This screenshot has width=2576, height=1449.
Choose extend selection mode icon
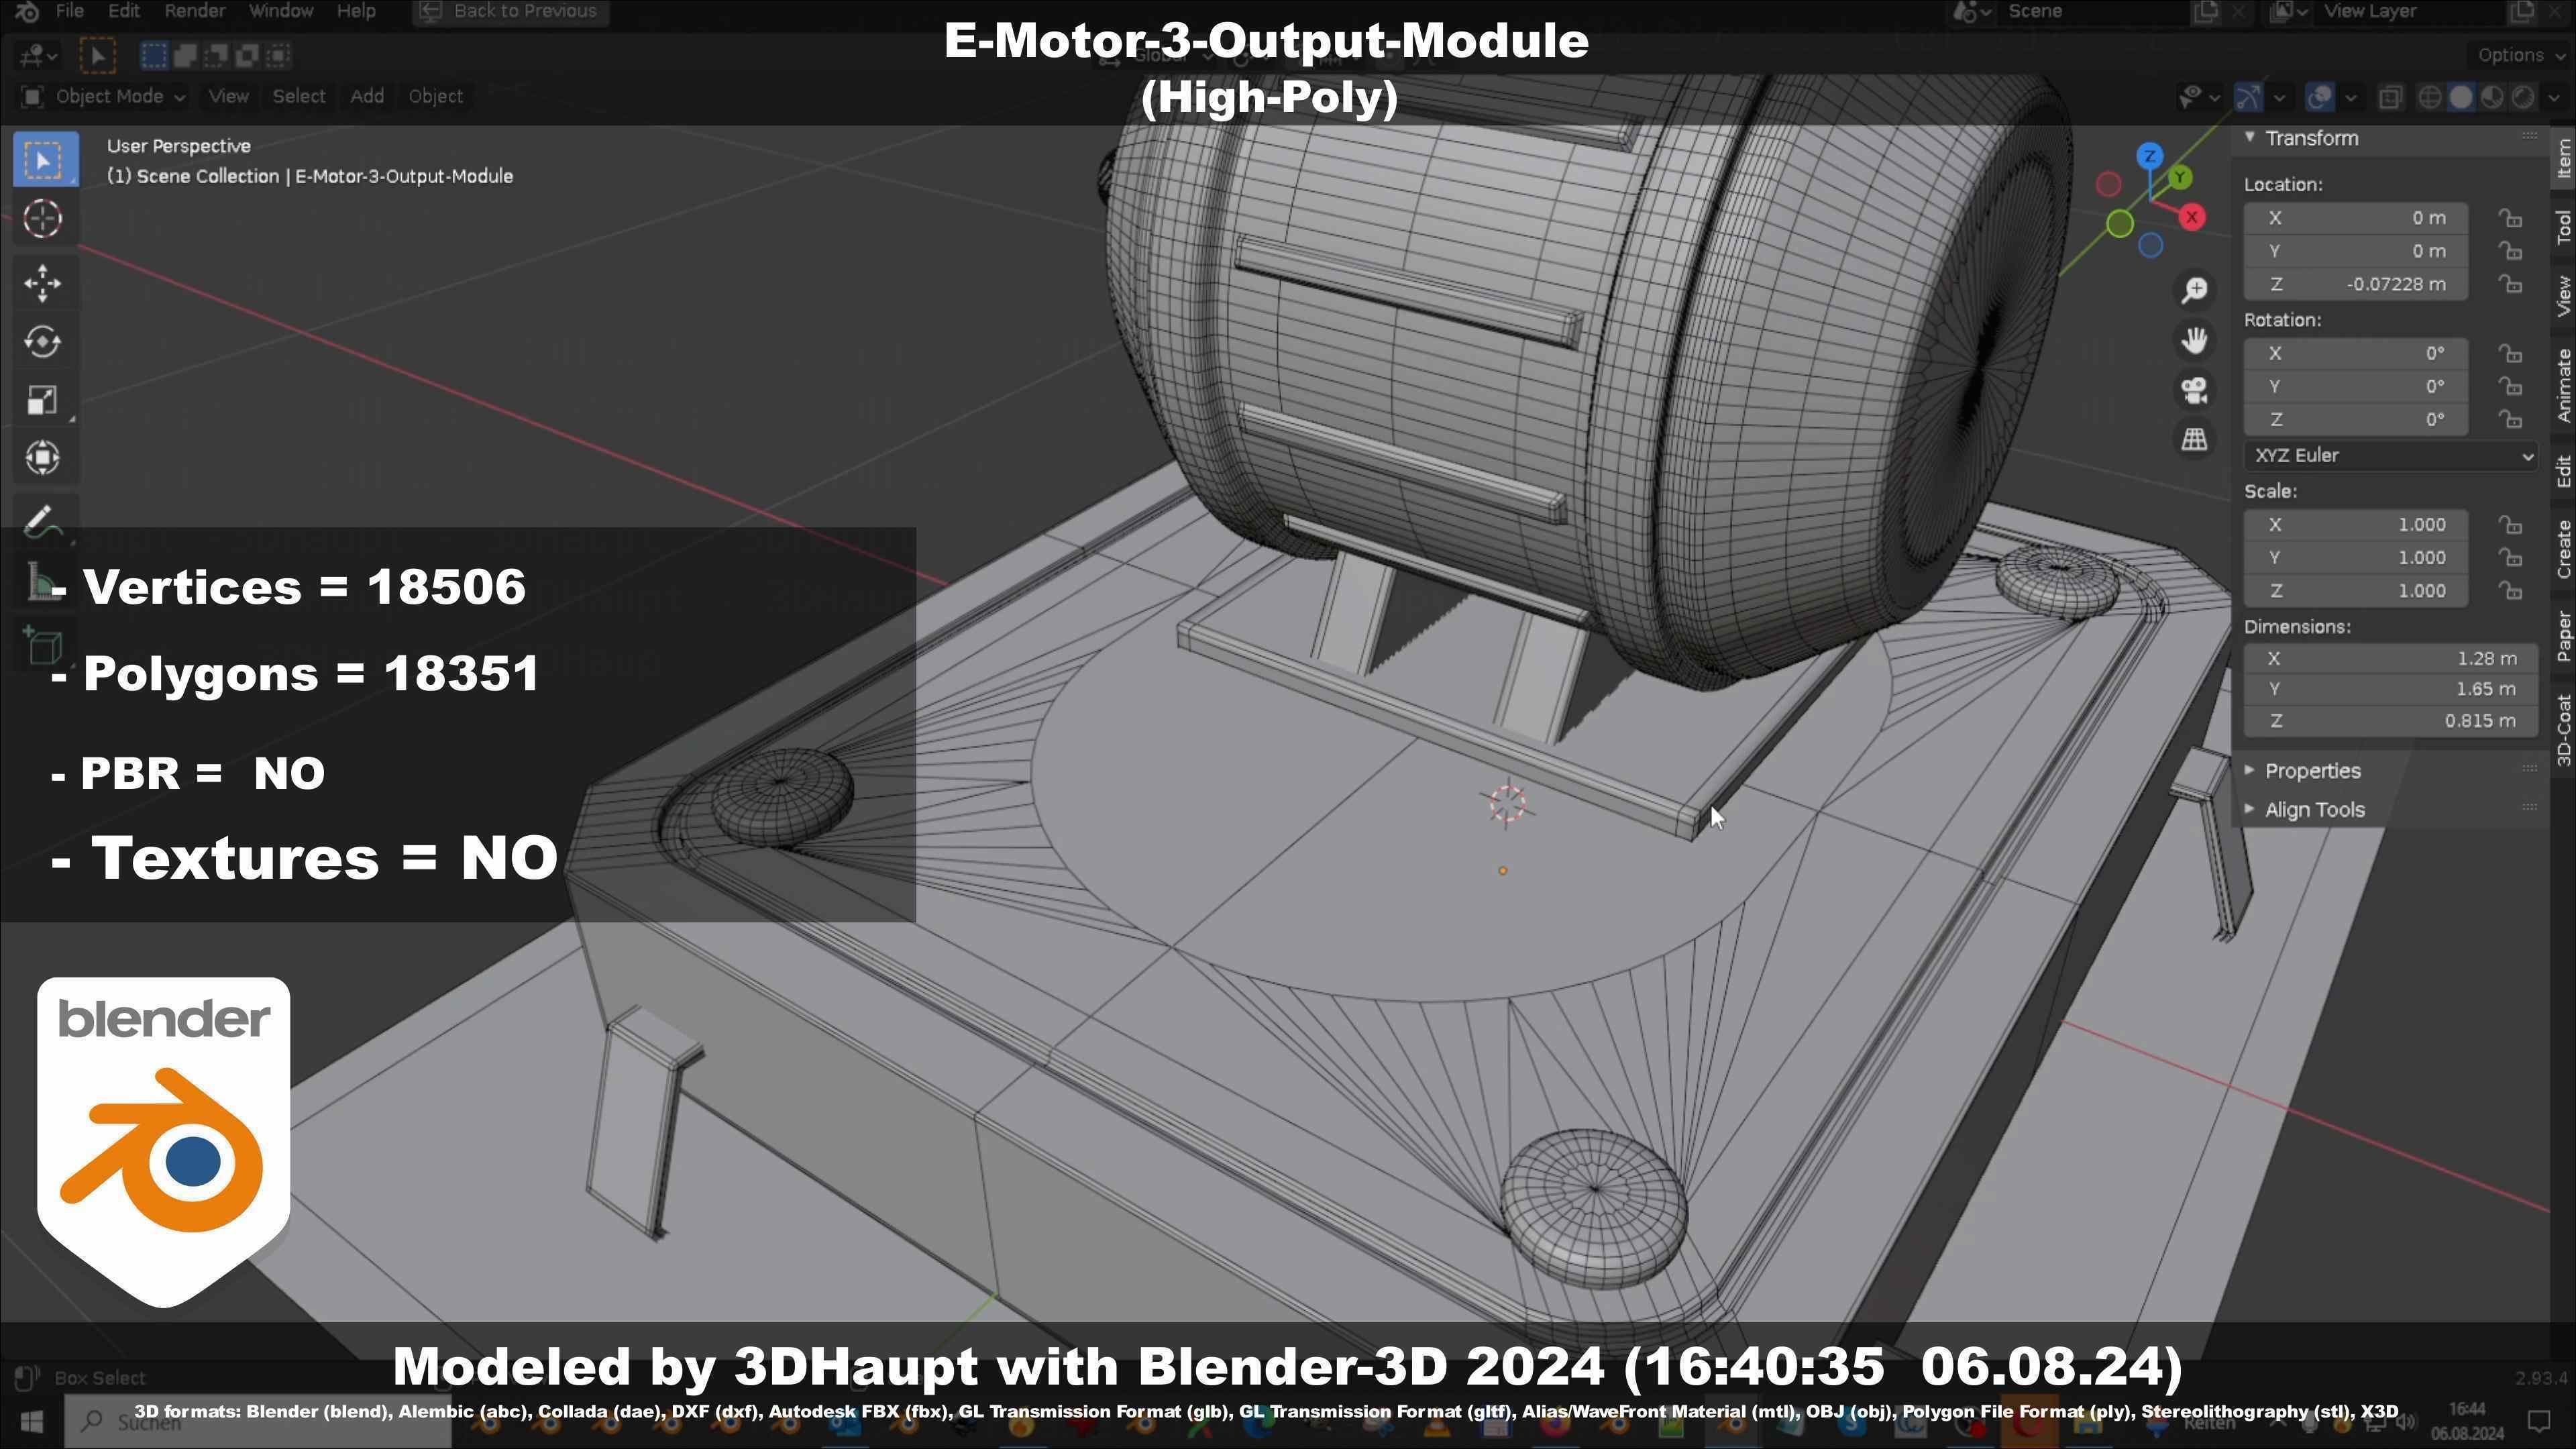(185, 55)
